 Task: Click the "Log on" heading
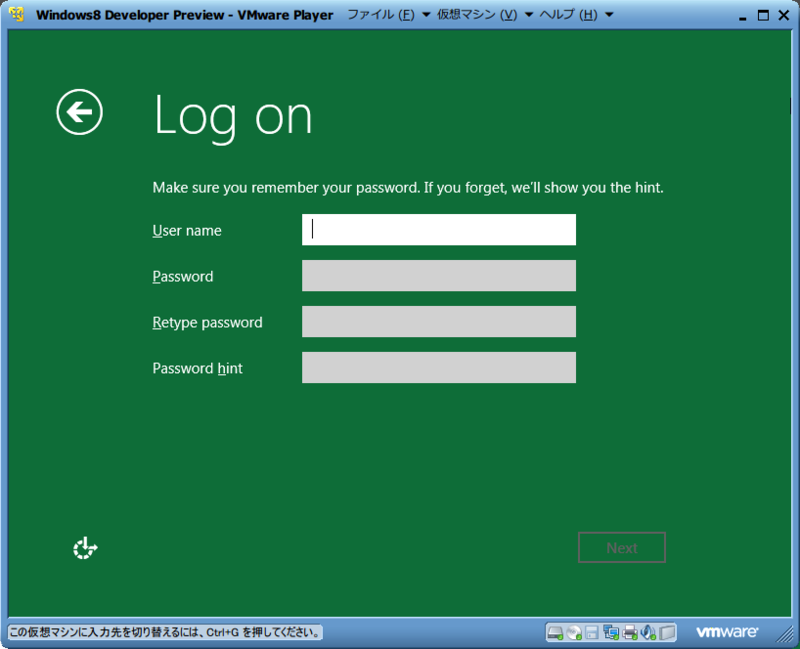click(233, 117)
